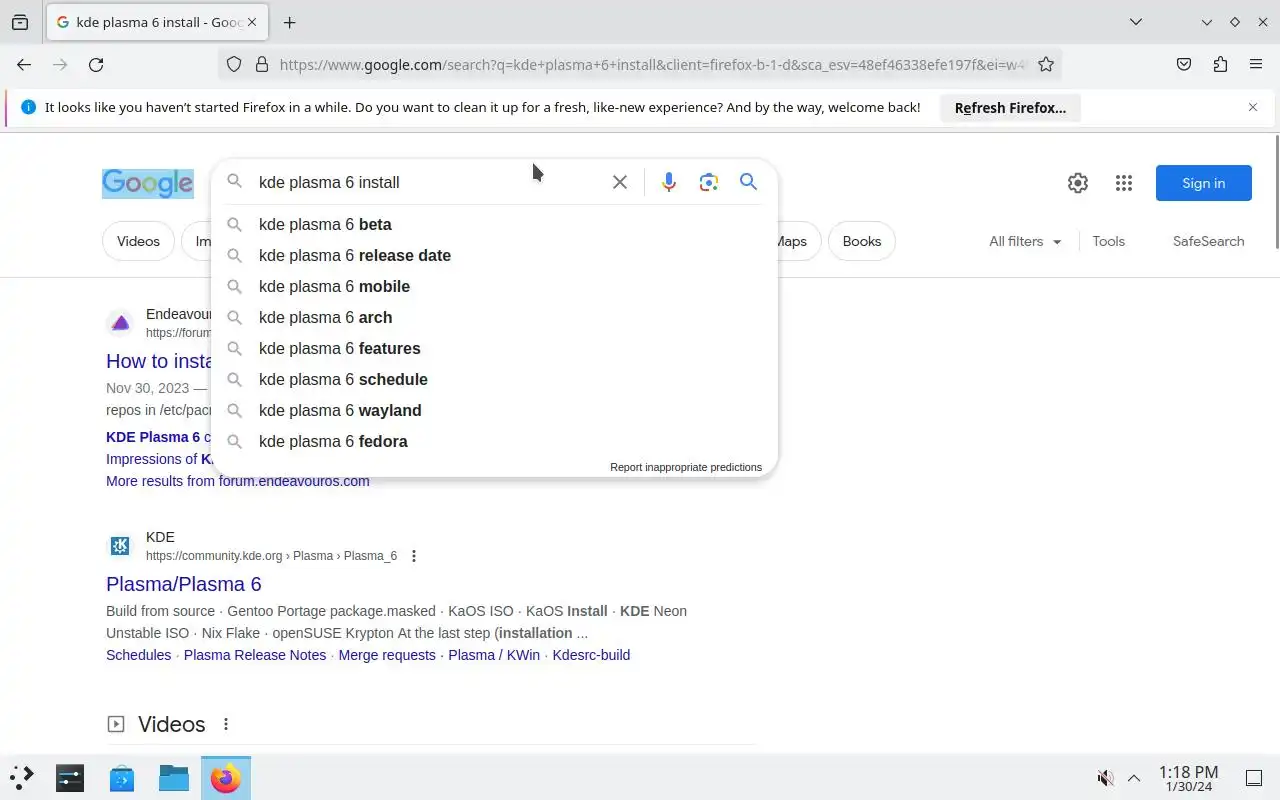Open Dolphin file manager from taskbar
This screenshot has width=1280, height=800.
coord(174,777)
